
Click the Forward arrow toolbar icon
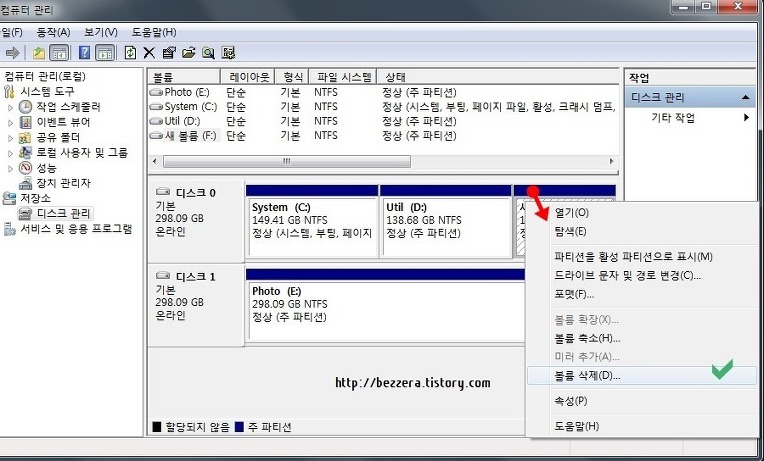[x=13, y=53]
